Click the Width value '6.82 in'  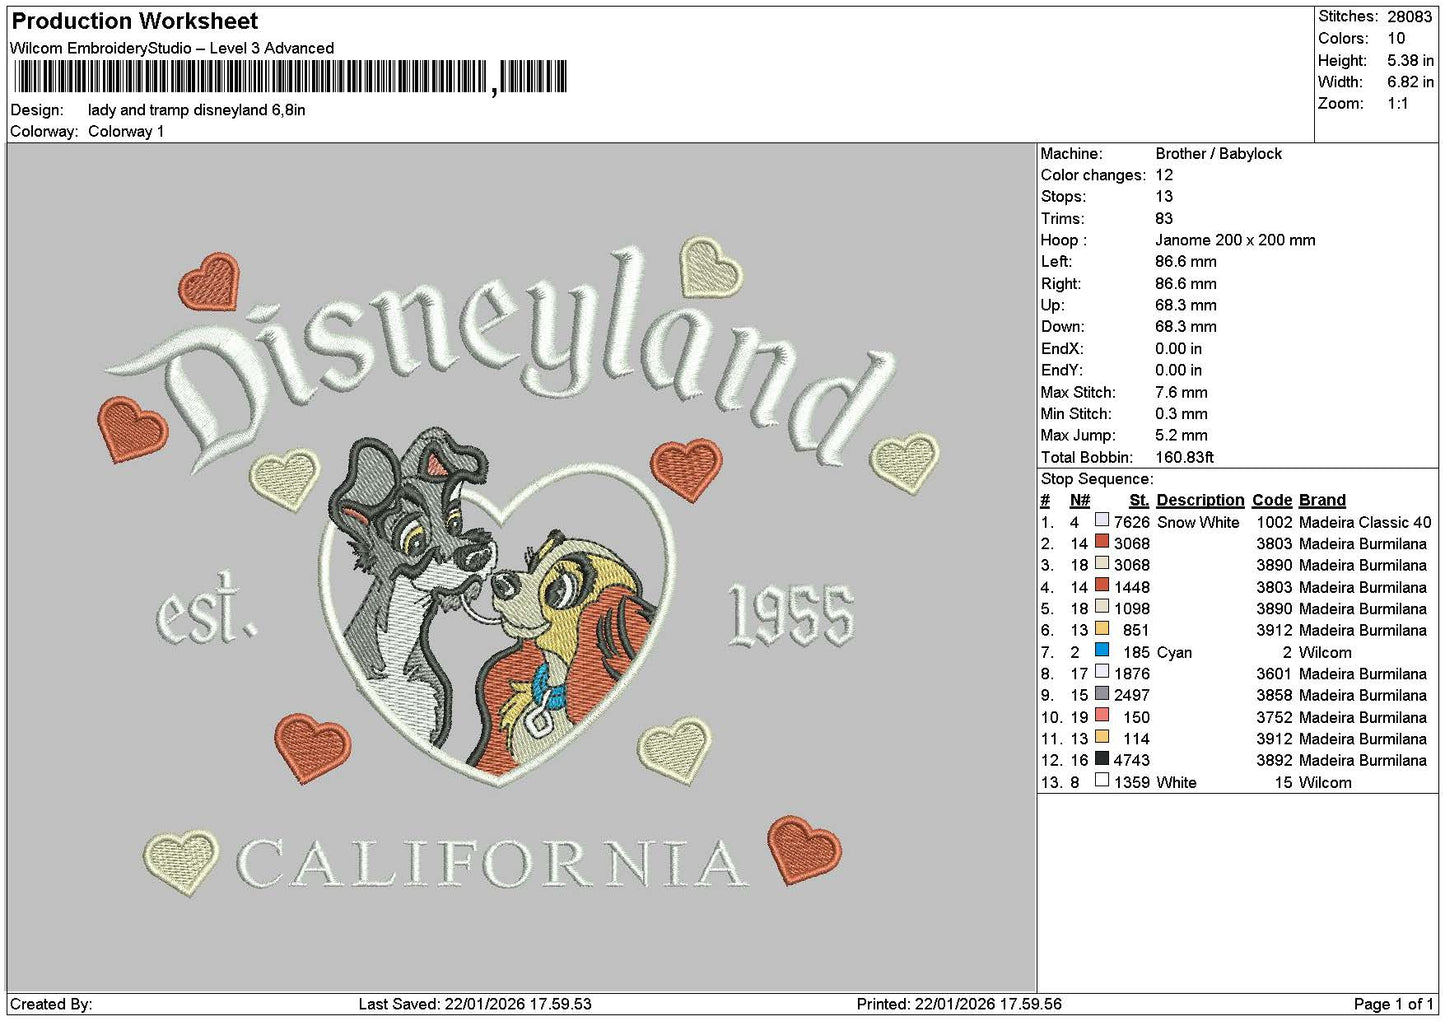click(1410, 82)
